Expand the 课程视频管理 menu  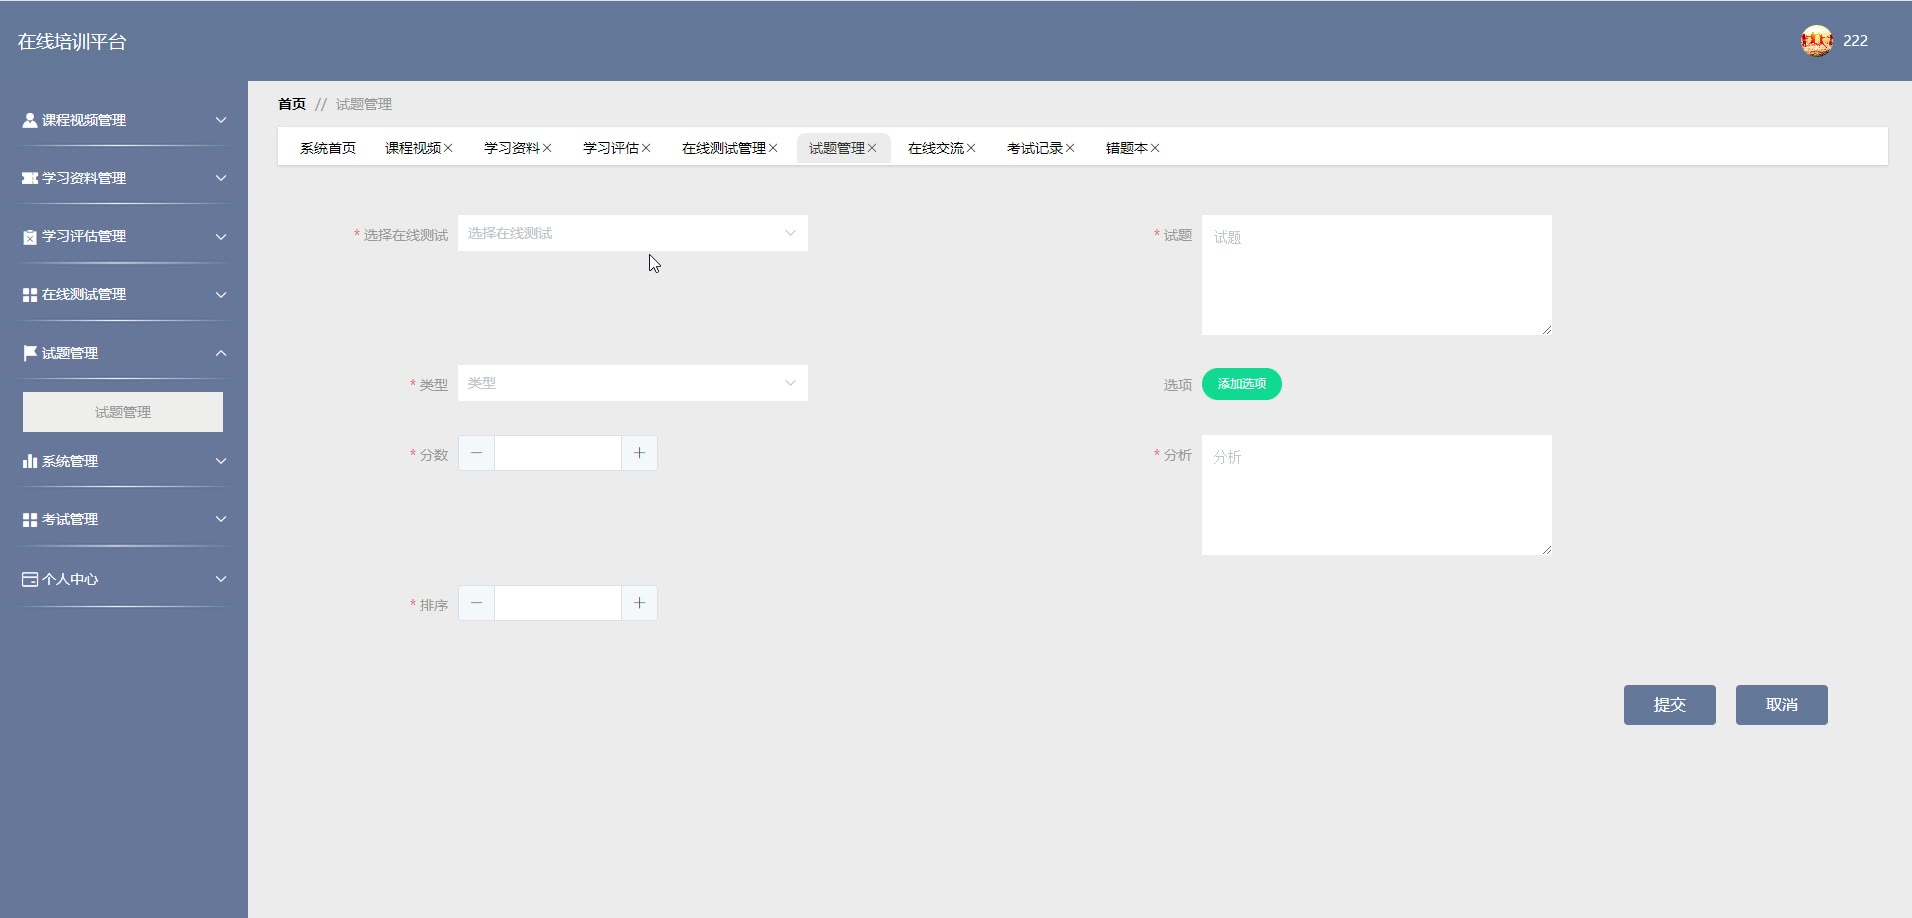pyautogui.click(x=221, y=120)
